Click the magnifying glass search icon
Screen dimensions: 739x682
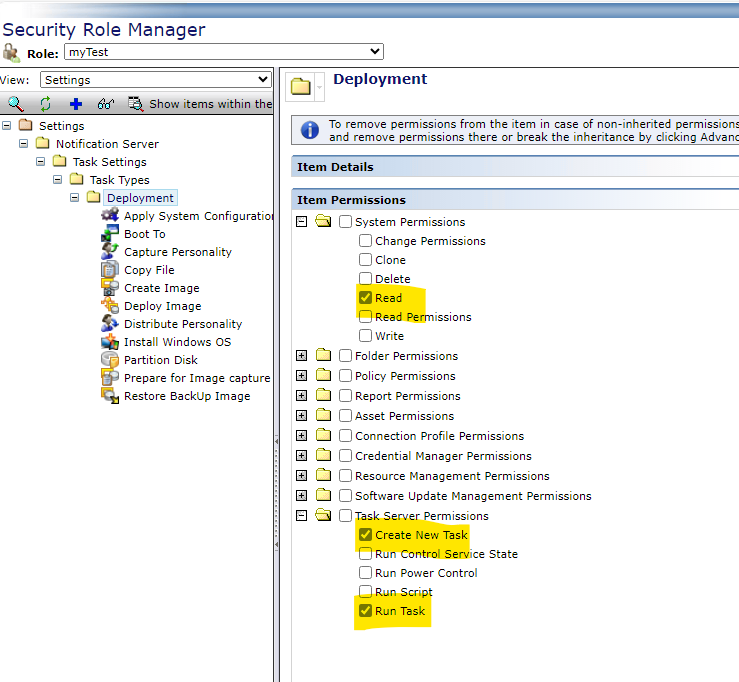pyautogui.click(x=15, y=104)
